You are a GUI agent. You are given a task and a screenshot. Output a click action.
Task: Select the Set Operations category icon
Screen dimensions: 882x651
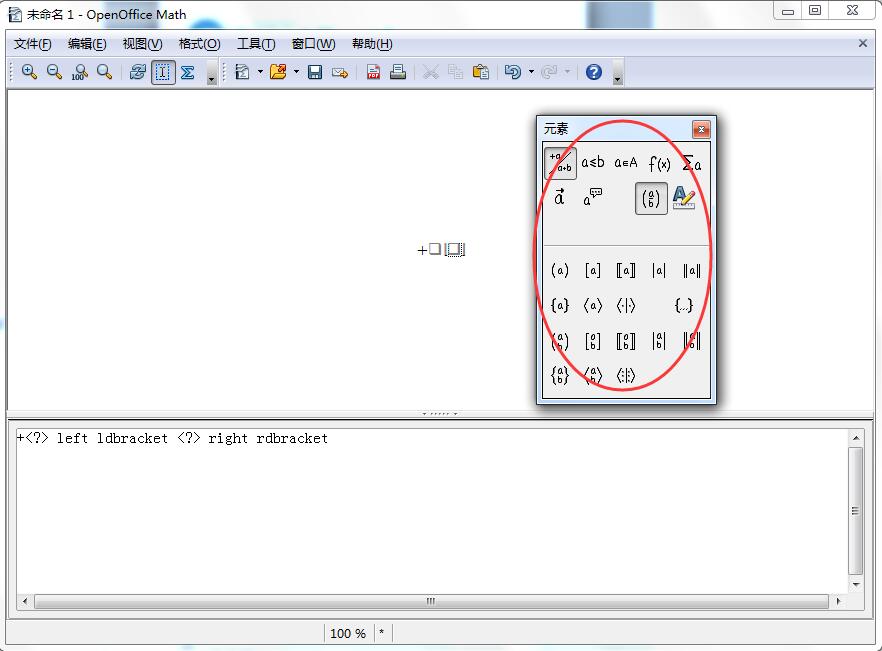tap(625, 163)
